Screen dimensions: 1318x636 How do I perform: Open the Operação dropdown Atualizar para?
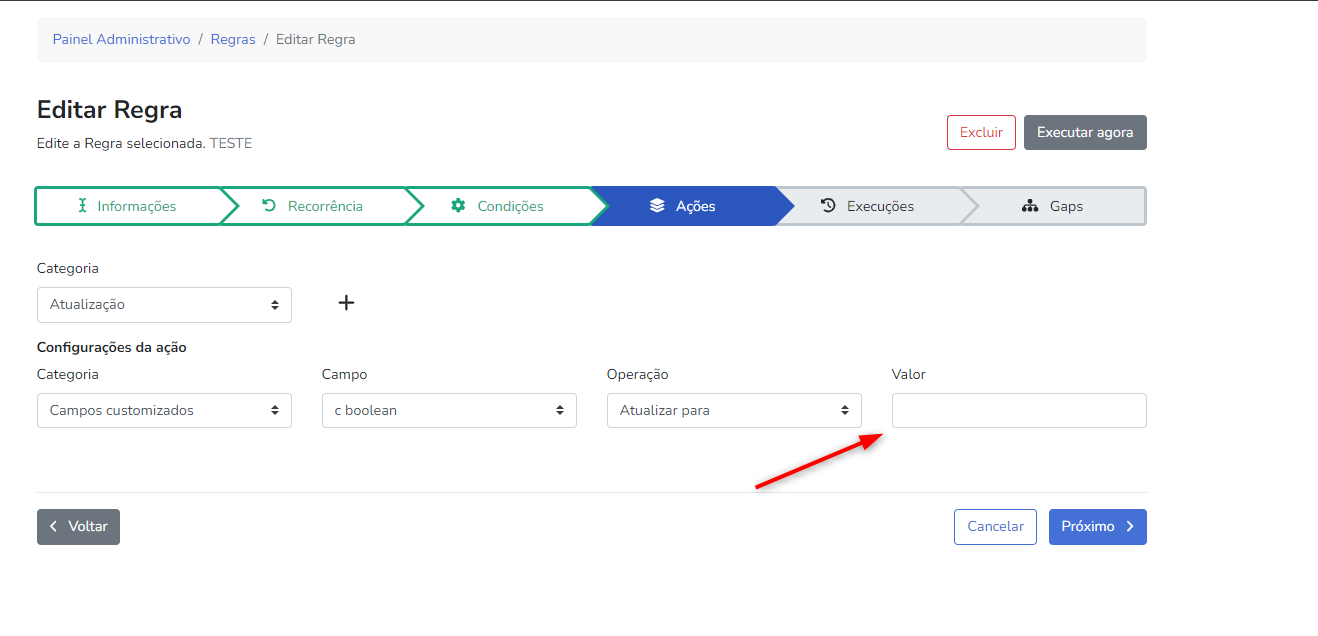[x=734, y=411]
